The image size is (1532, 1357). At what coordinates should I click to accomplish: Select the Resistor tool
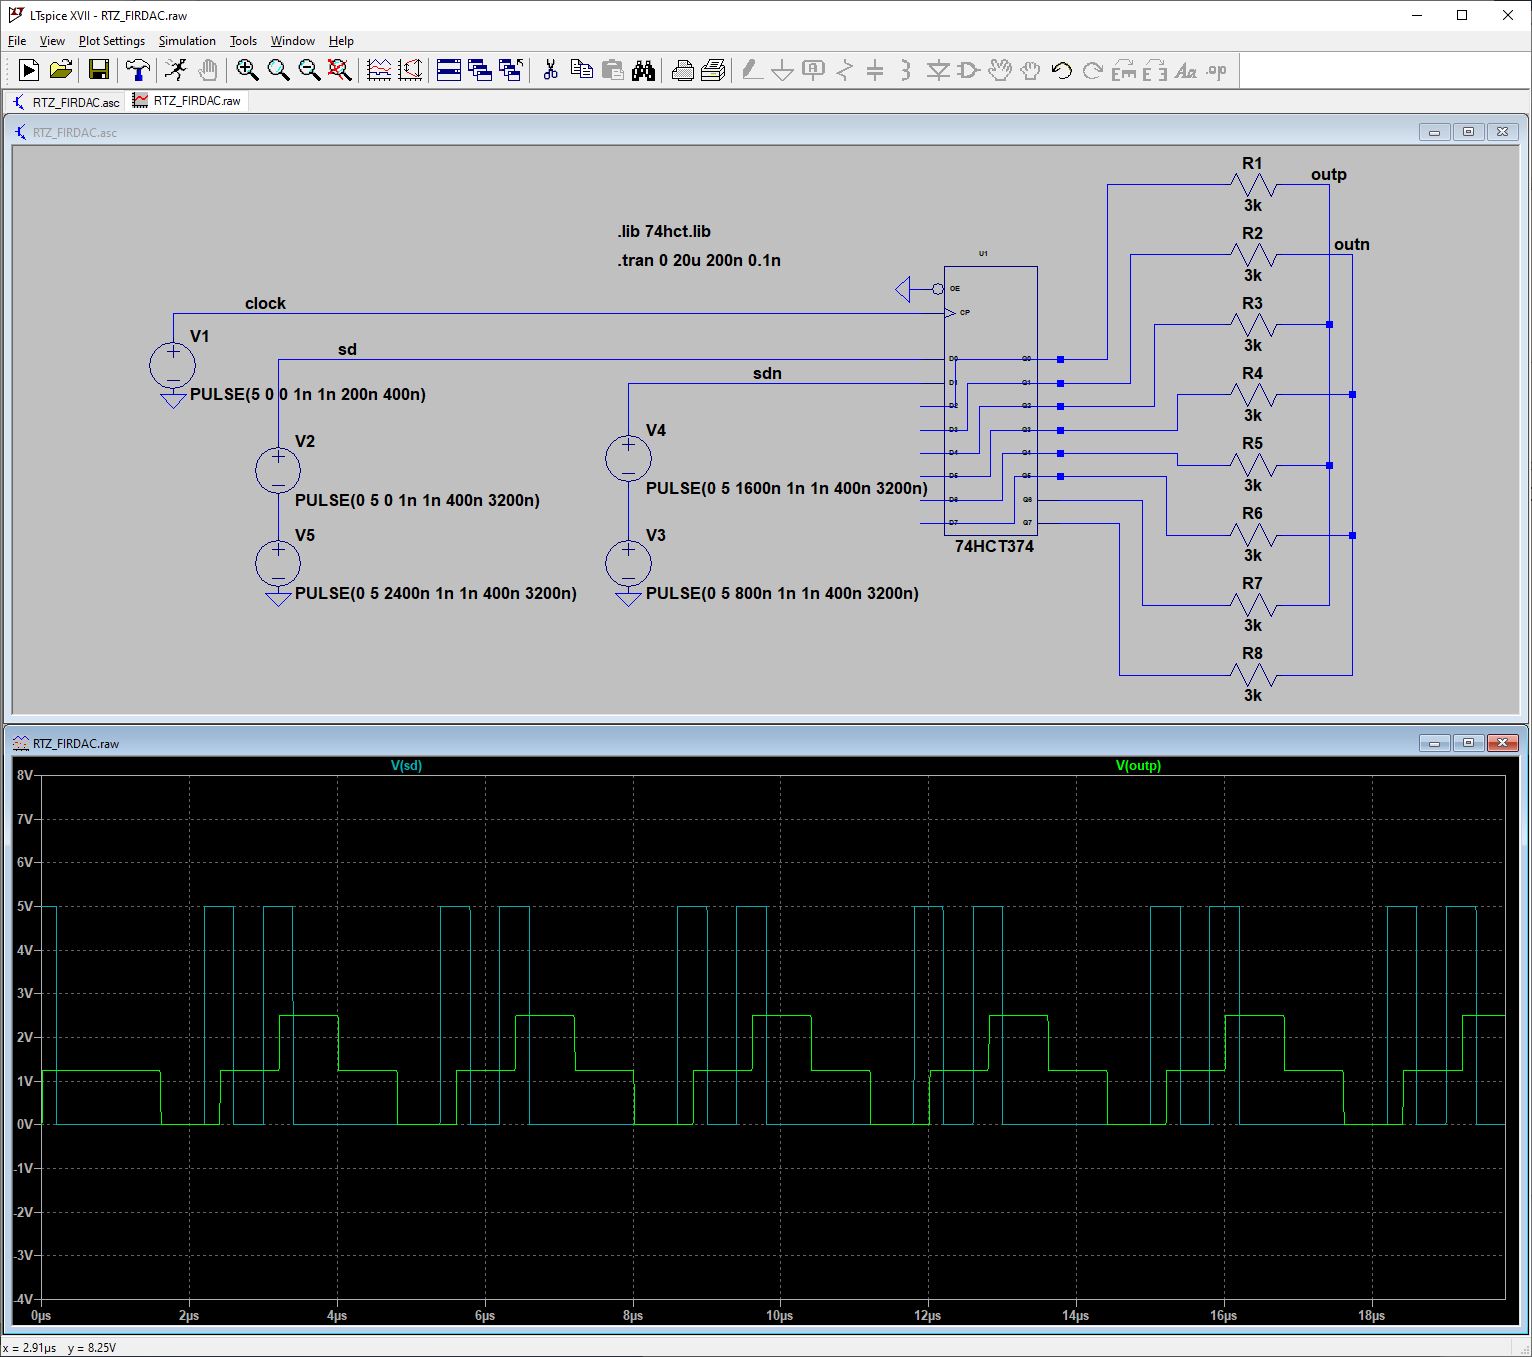tap(845, 70)
